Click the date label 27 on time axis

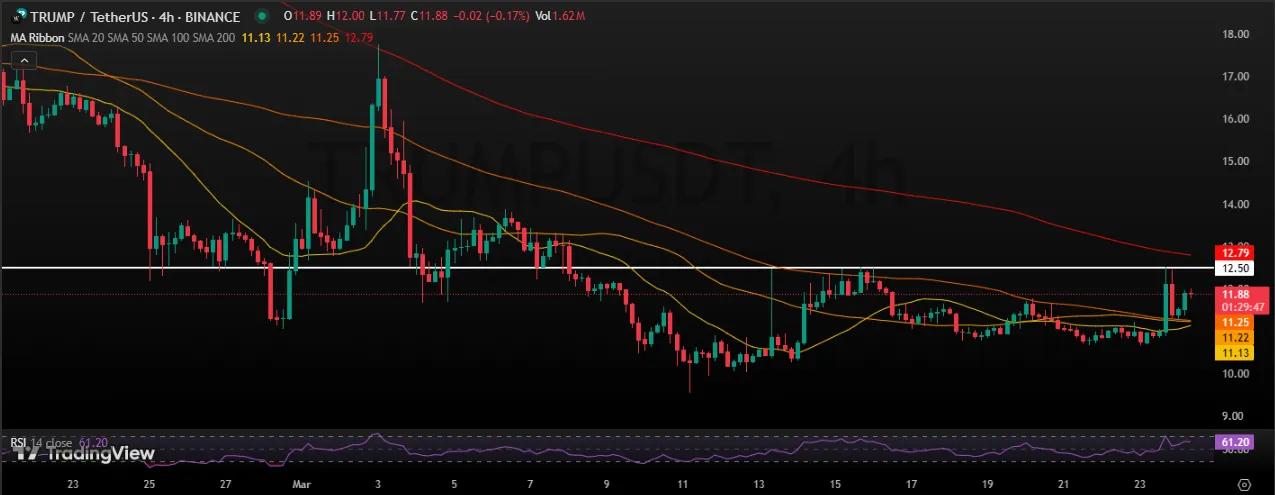pyautogui.click(x=227, y=482)
